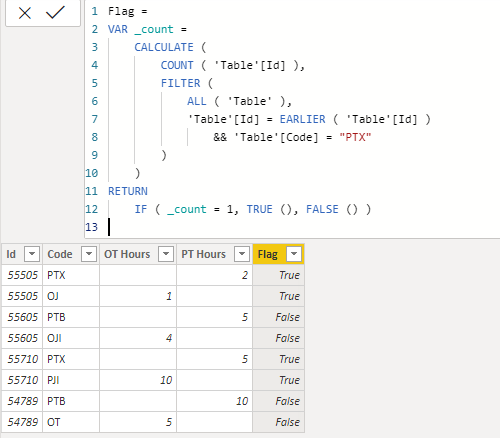This screenshot has height=438, width=500.
Task: Open the Code column filter dropdown
Action: 89,254
